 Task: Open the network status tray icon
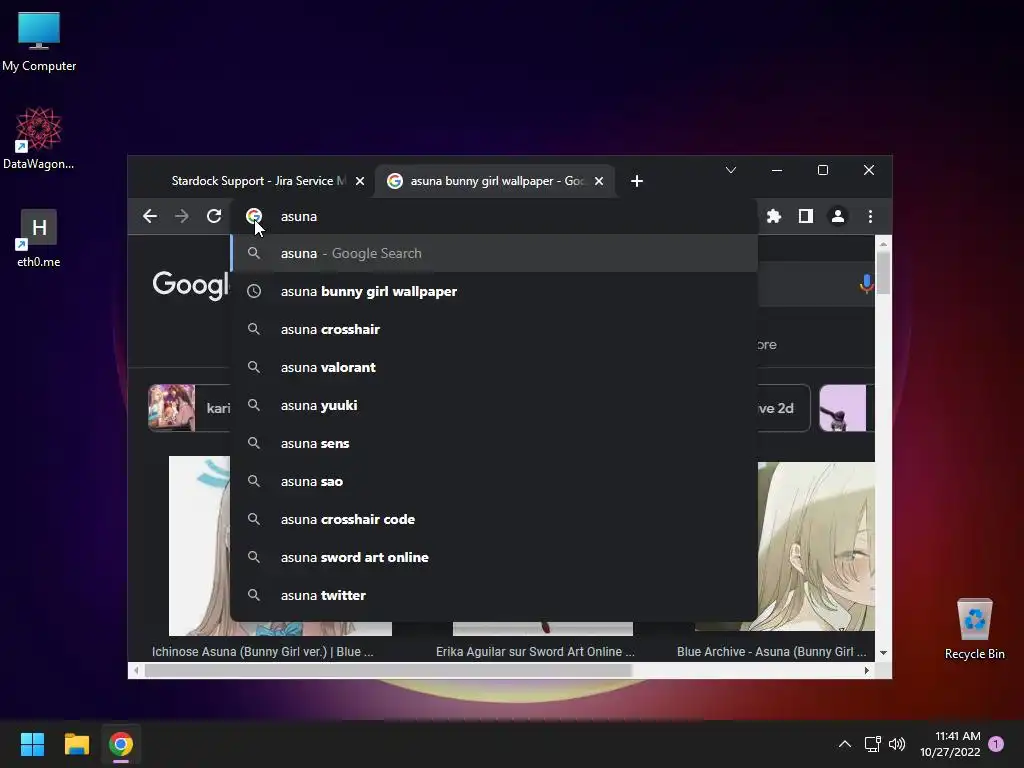click(872, 744)
